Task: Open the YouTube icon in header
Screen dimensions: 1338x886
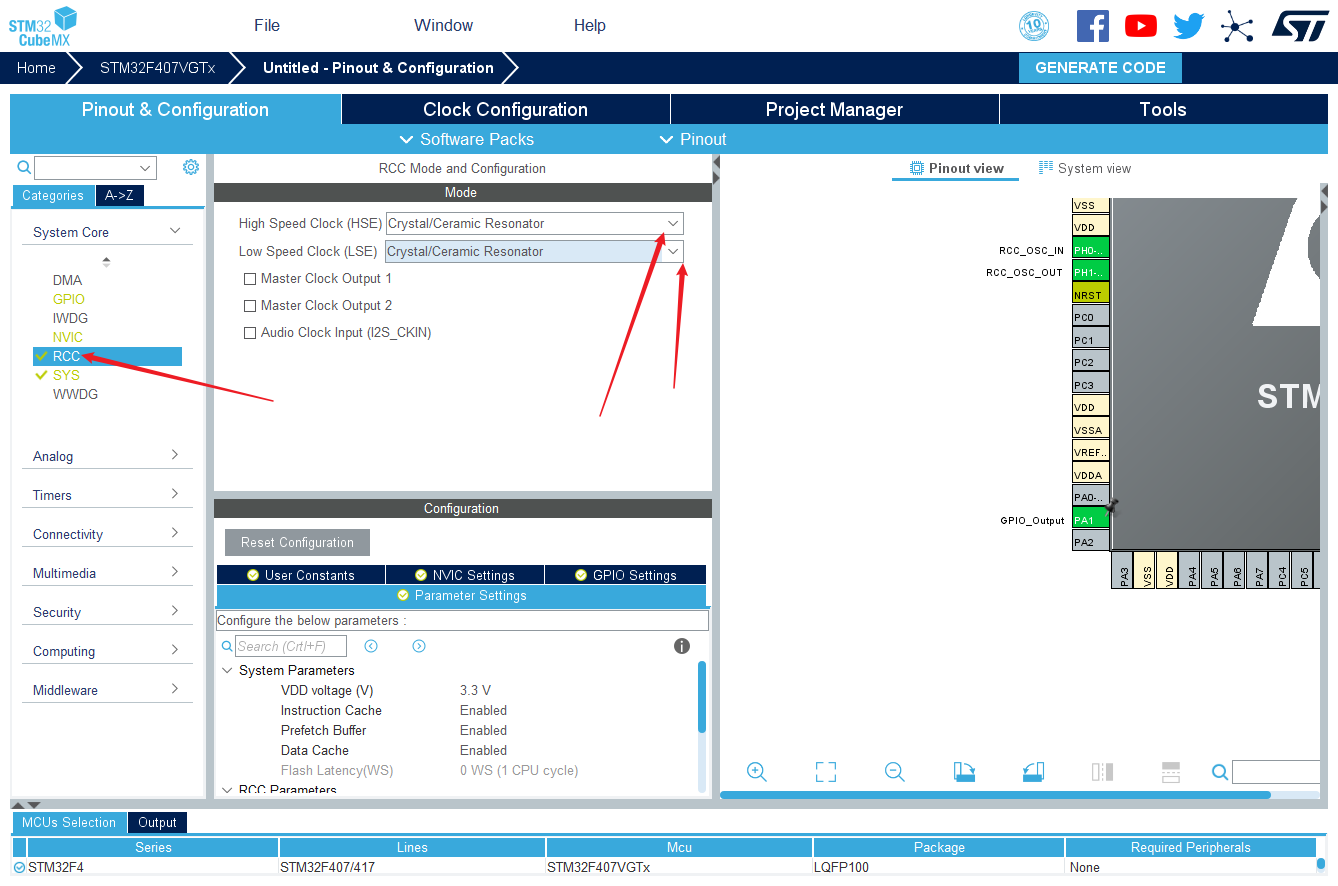Action: pos(1141,26)
